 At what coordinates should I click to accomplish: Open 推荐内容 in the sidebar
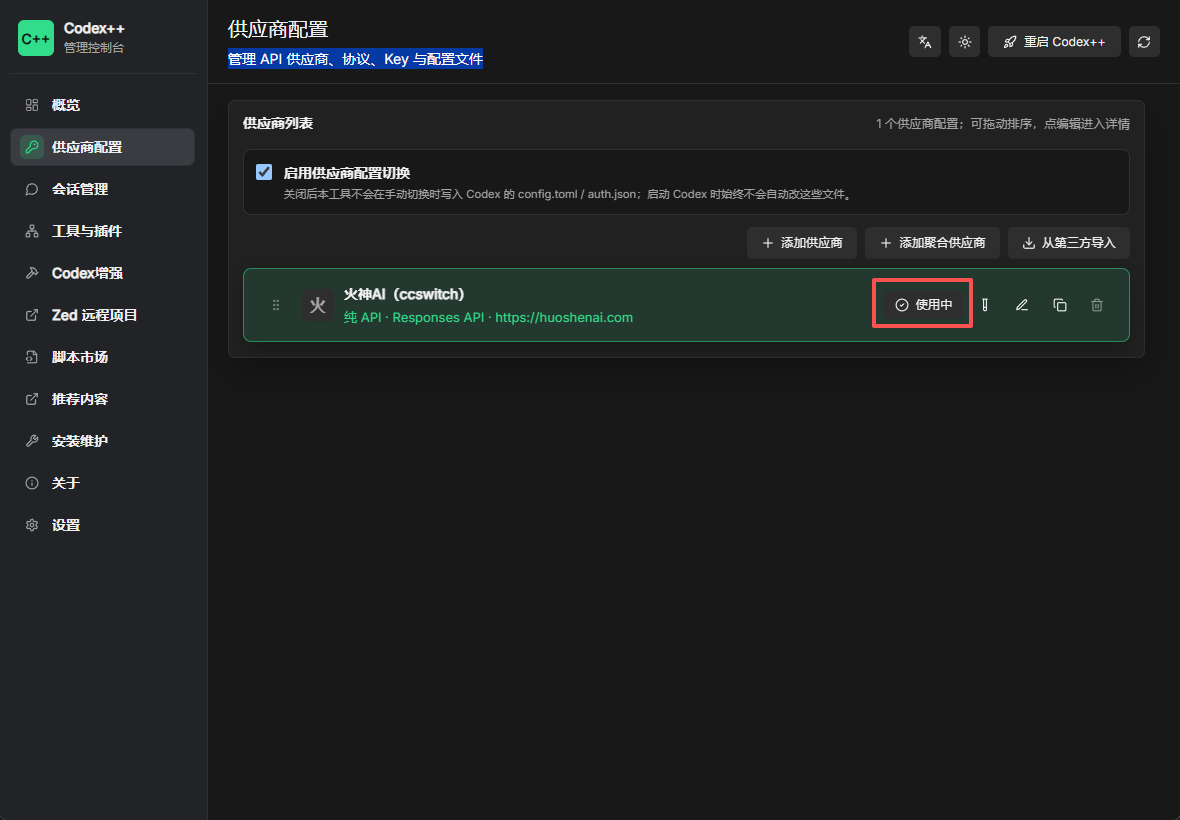click(x=102, y=399)
